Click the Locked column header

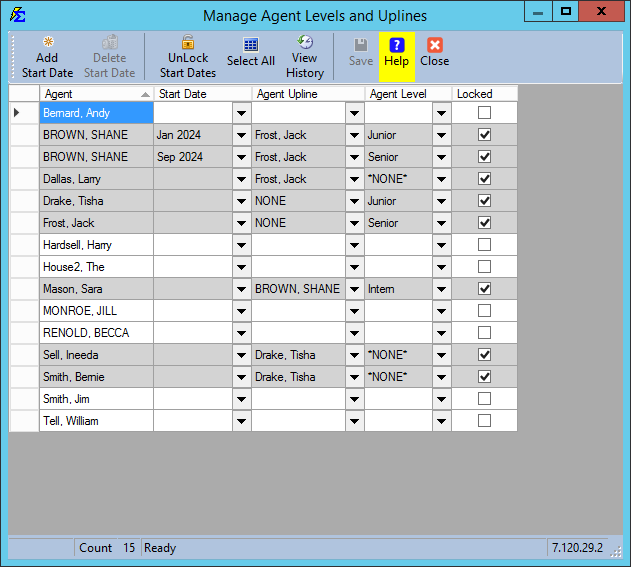475,94
